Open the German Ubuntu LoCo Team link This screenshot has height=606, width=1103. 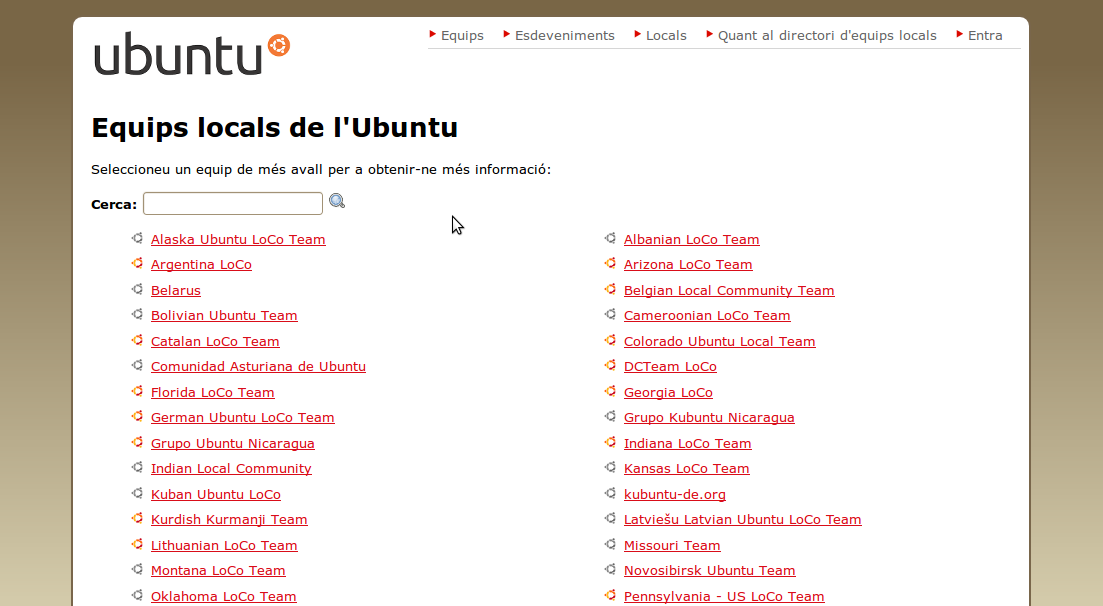click(243, 417)
